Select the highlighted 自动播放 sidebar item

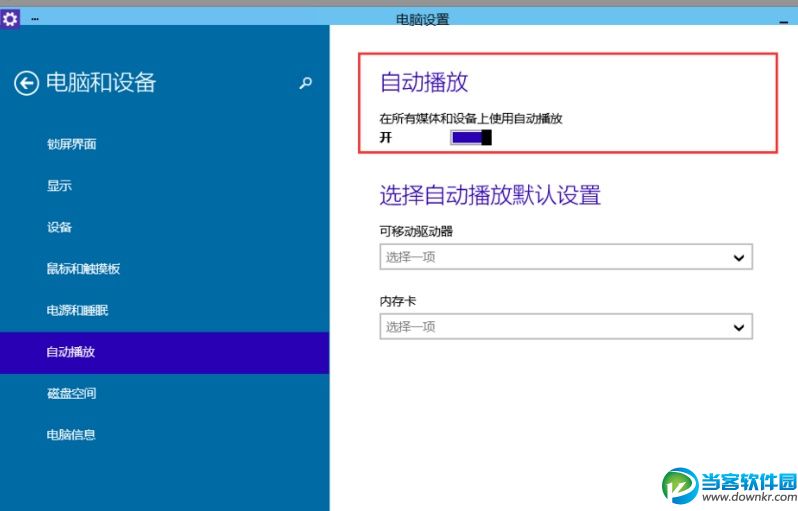click(164, 352)
